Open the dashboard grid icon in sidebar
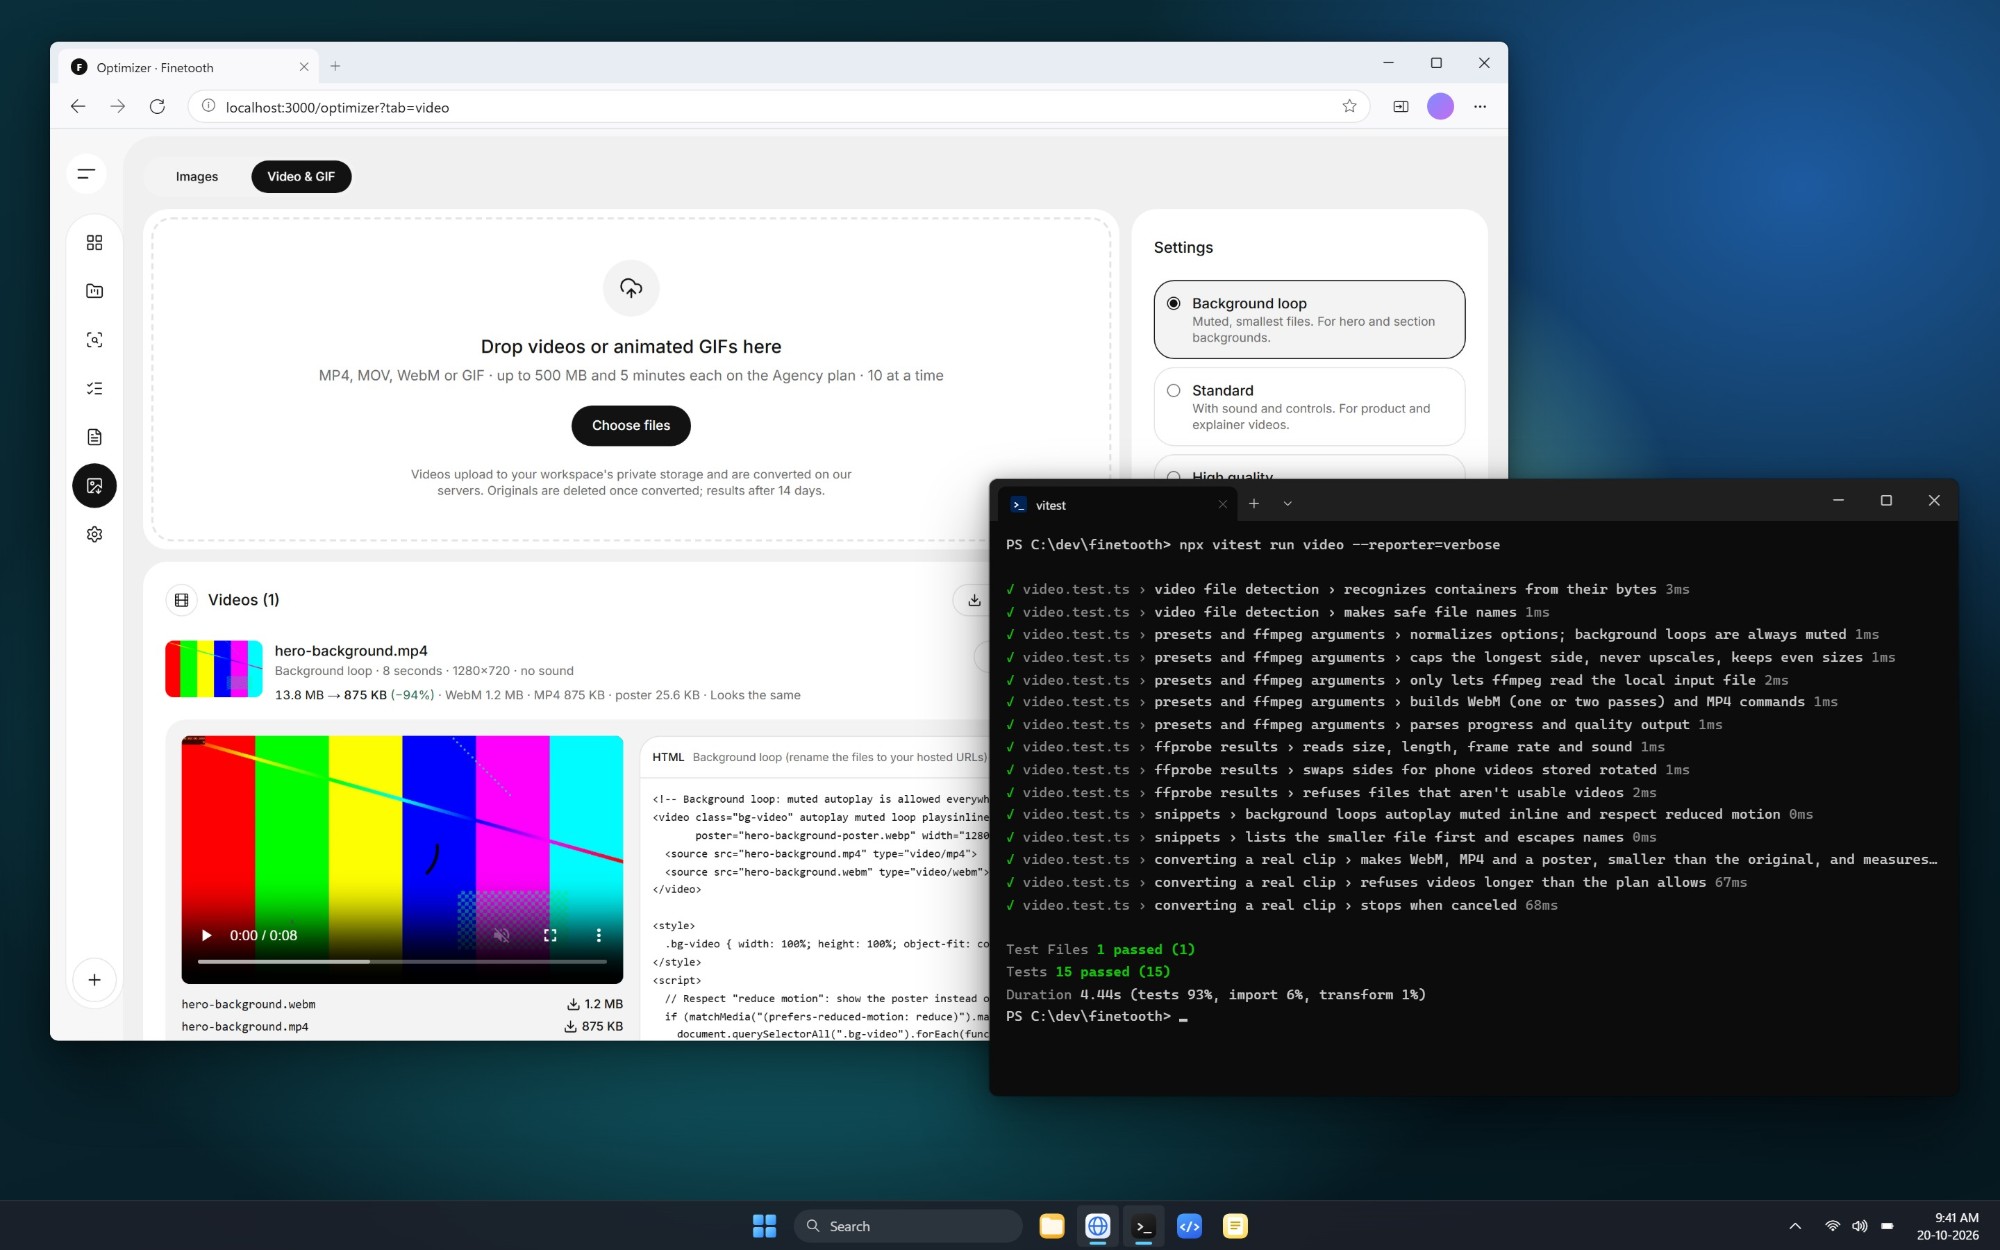The image size is (2000, 1250). tap(94, 243)
